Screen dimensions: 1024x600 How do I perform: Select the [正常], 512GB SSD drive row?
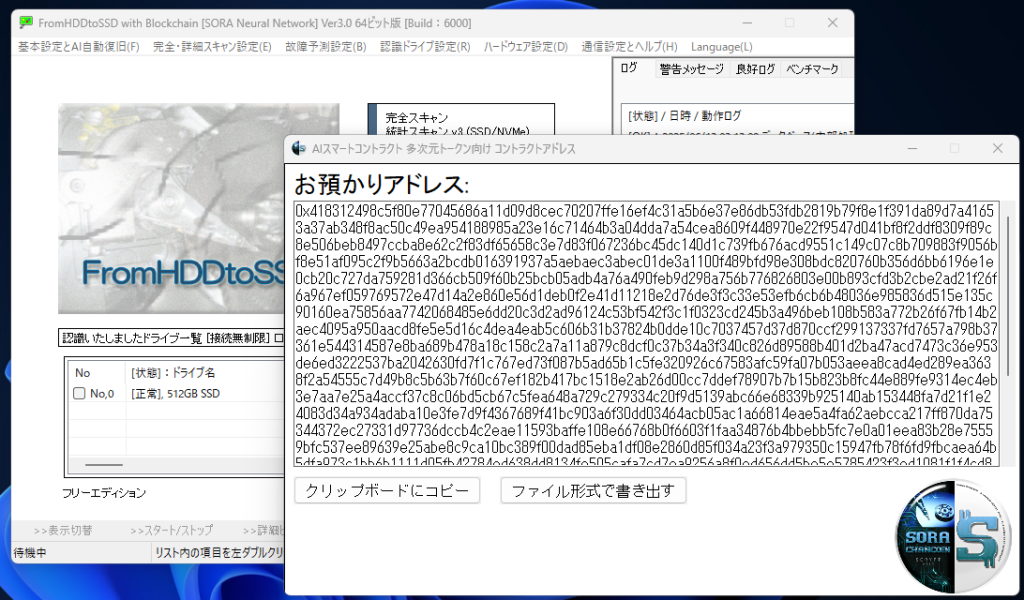[x=175, y=394]
